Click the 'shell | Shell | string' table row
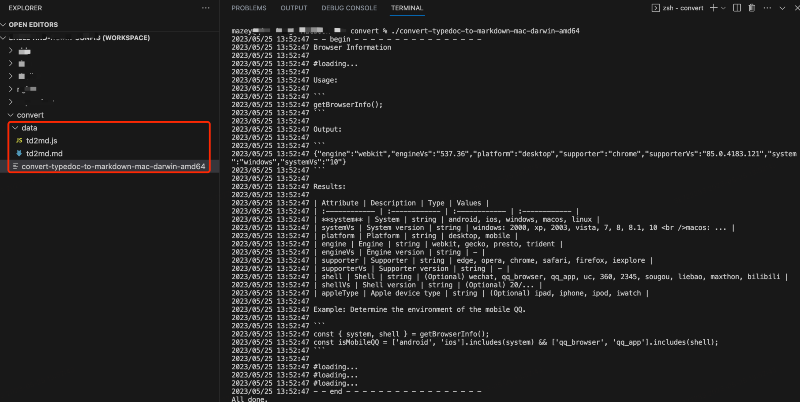The image size is (800, 402). coord(551,277)
